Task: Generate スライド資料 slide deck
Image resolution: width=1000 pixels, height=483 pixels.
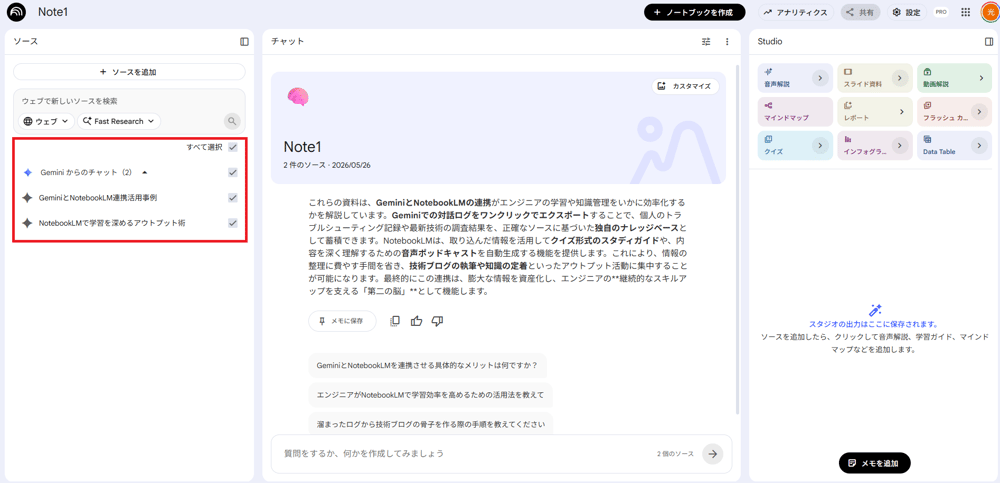Action: pyautogui.click(x=875, y=78)
